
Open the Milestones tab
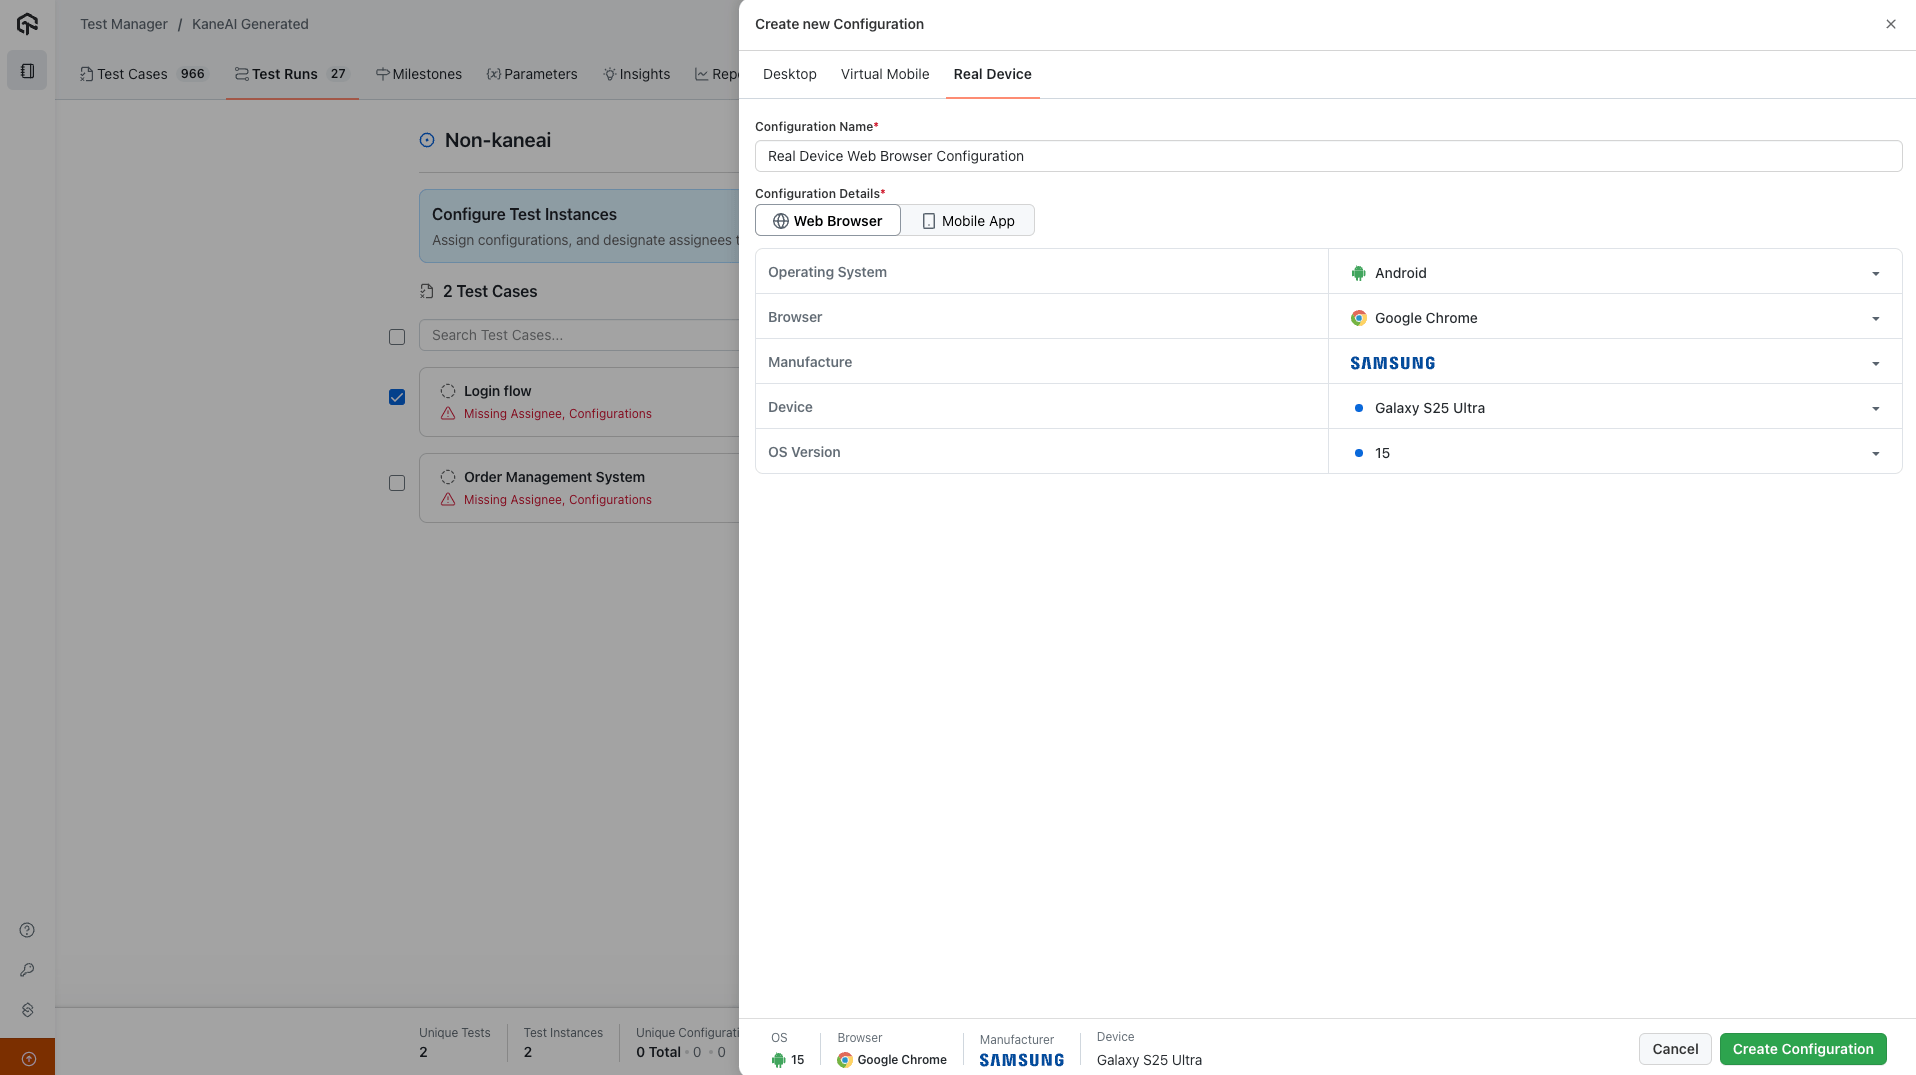click(x=418, y=74)
